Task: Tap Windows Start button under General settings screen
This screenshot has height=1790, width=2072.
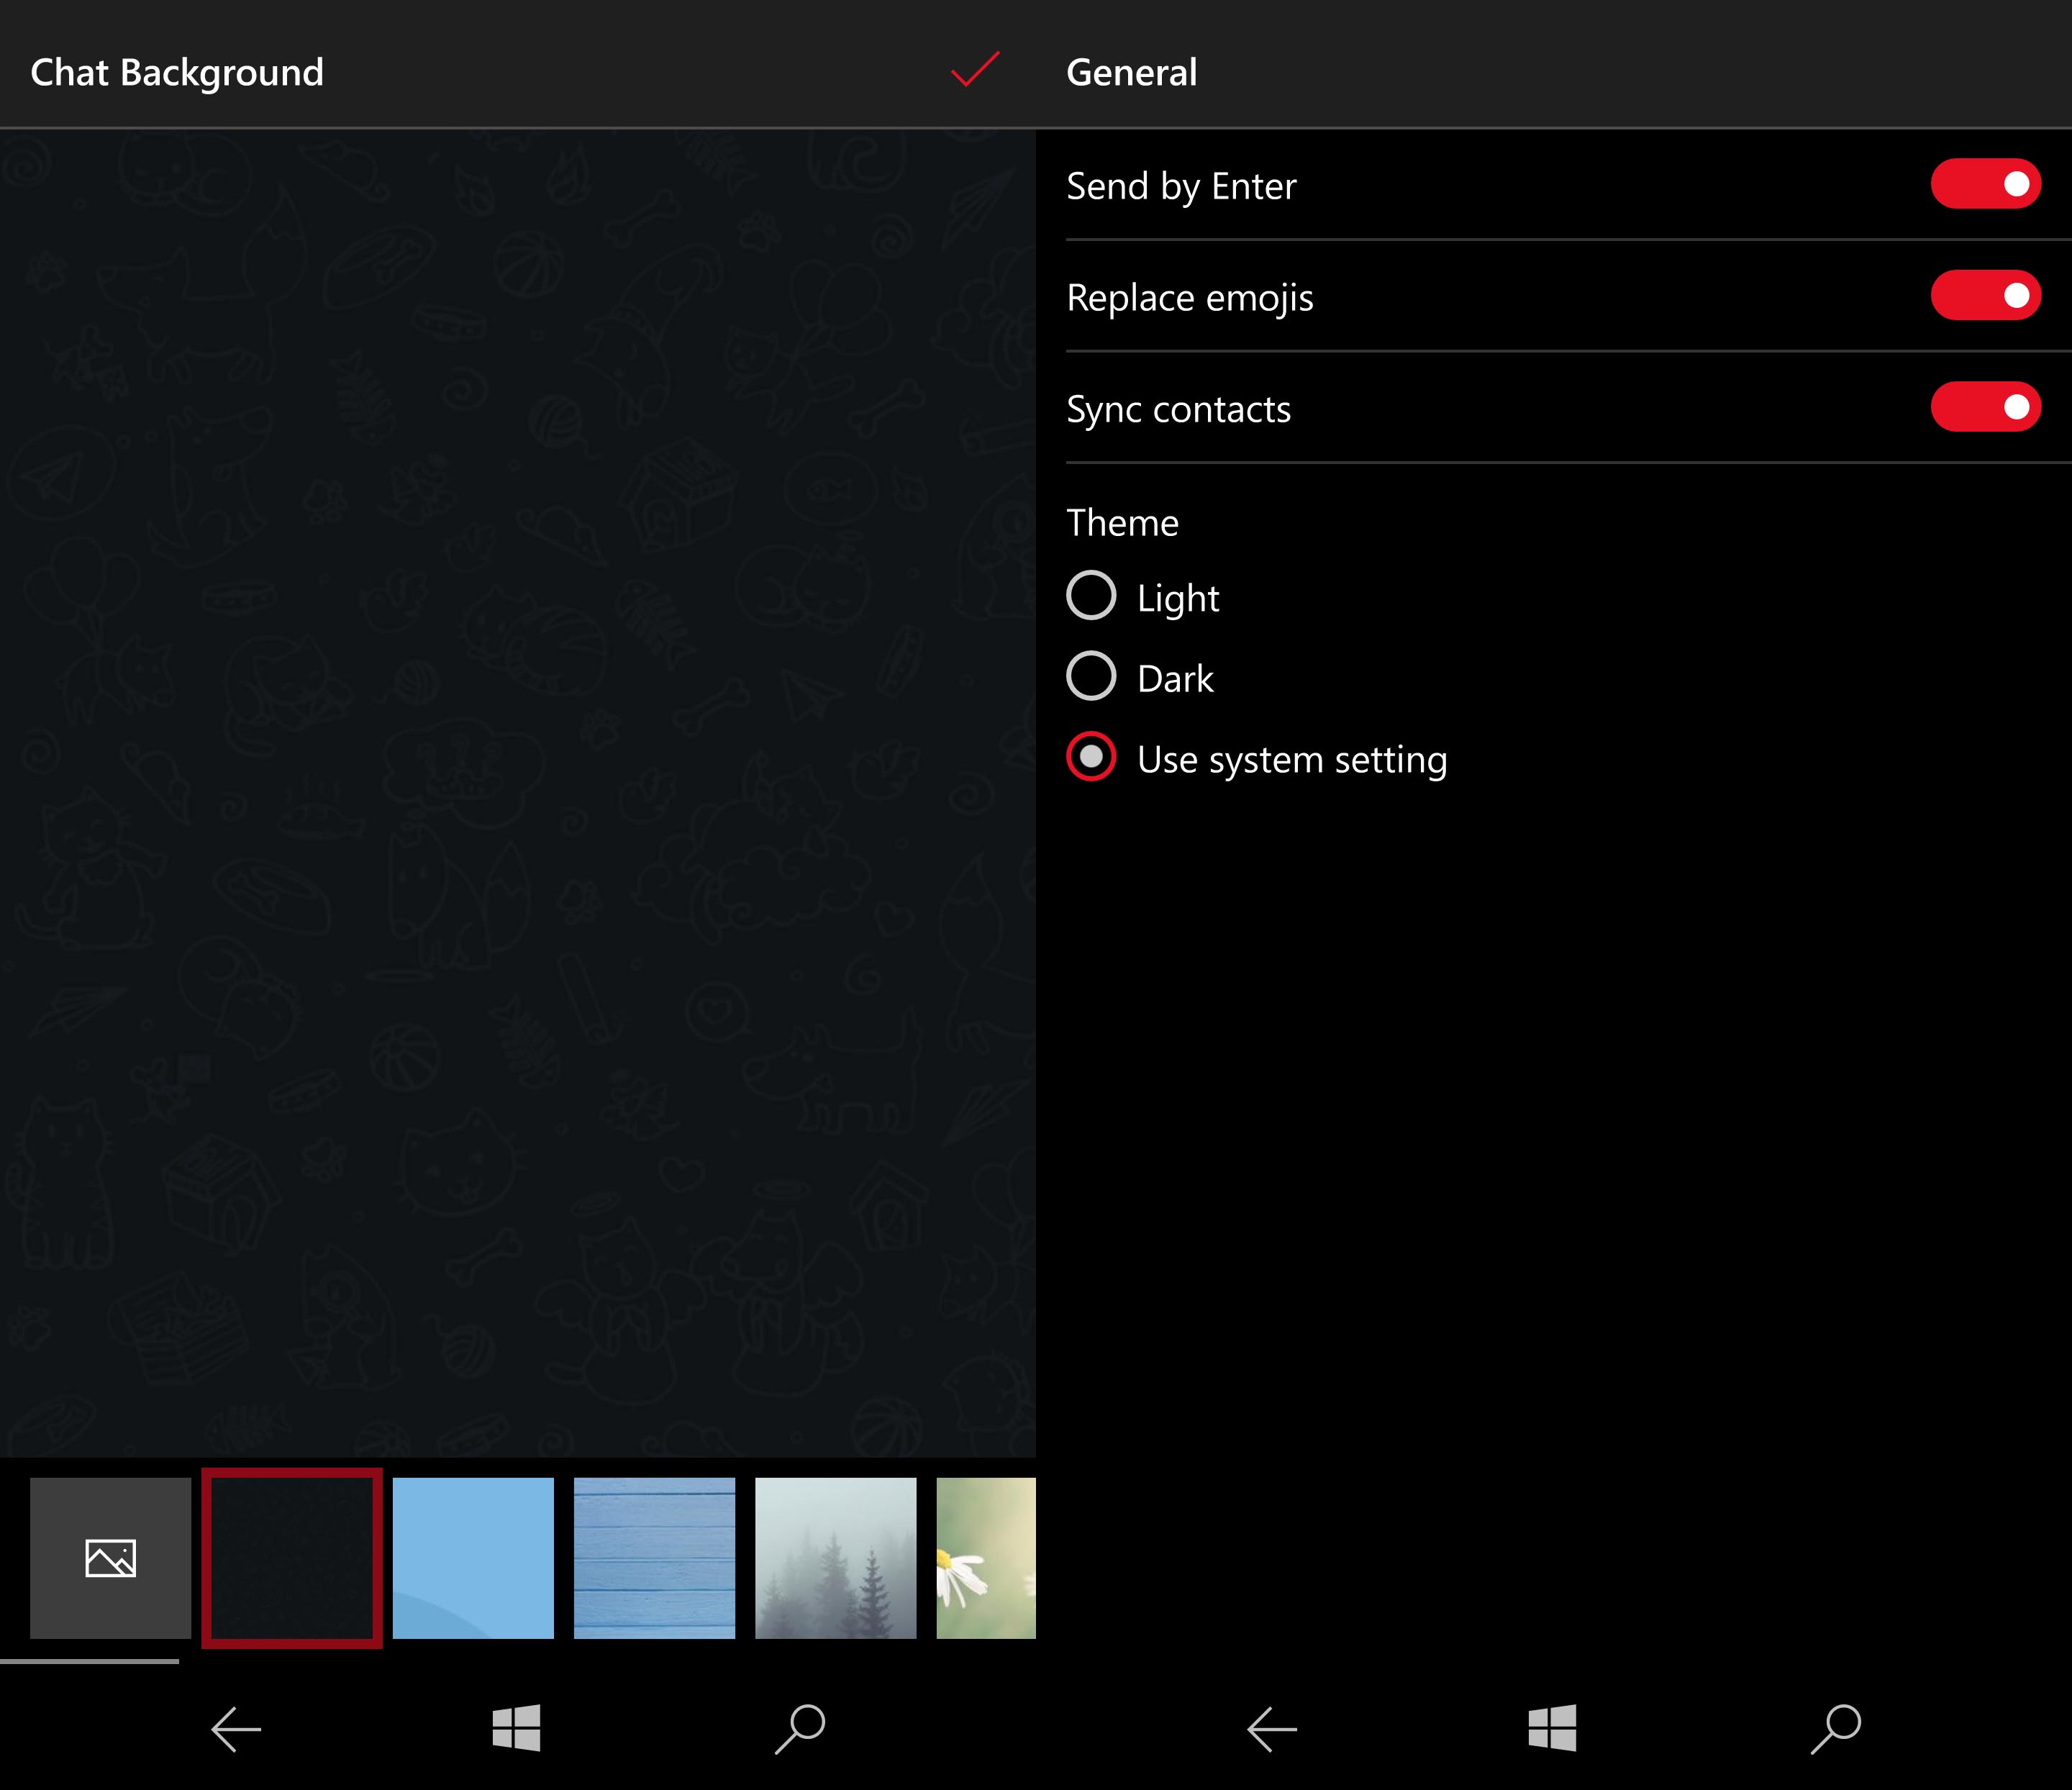Action: click(x=1552, y=1728)
